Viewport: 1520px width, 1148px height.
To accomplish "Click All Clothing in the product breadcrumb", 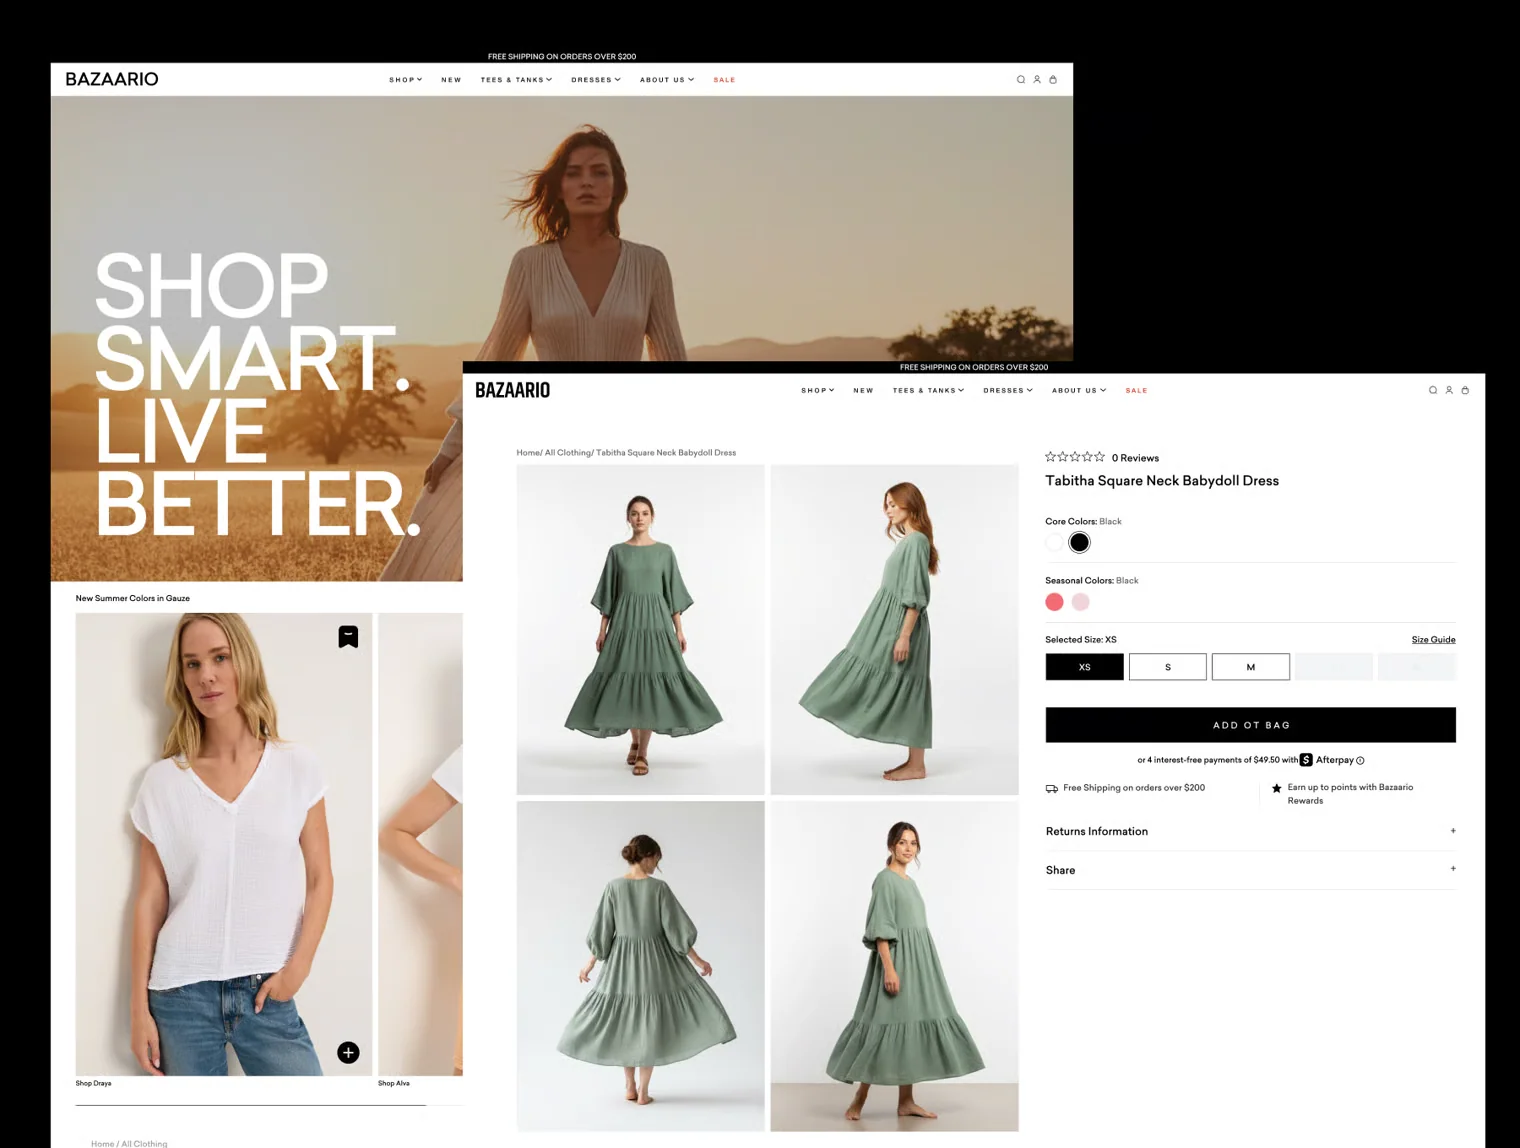I will 567,453.
